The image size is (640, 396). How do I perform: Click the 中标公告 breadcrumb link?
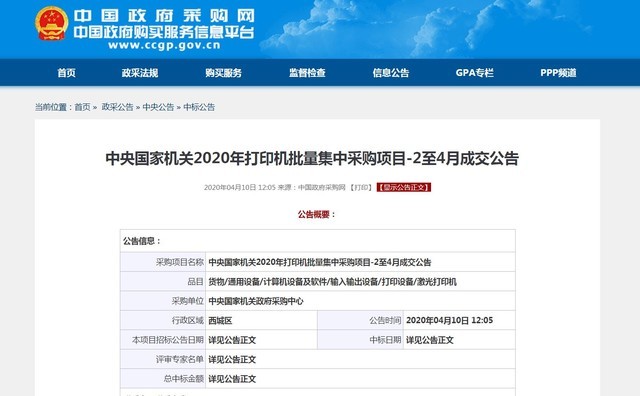point(199,107)
